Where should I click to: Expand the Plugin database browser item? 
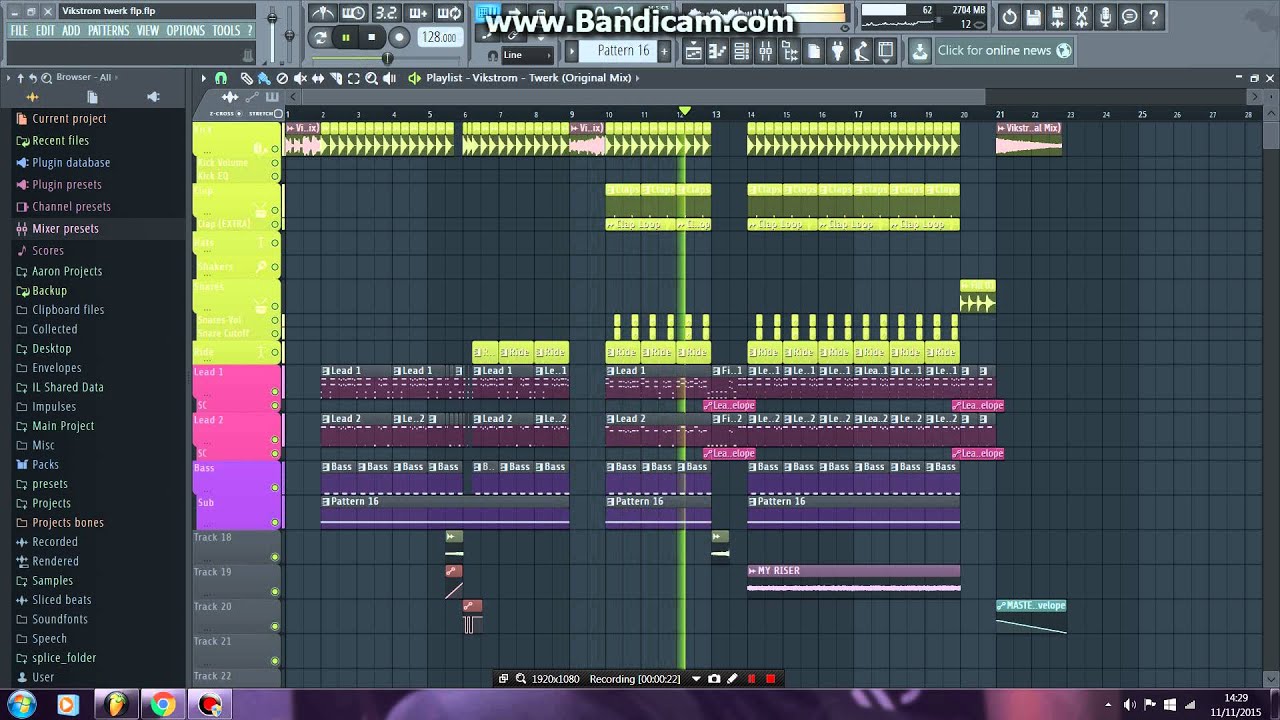(x=71, y=162)
